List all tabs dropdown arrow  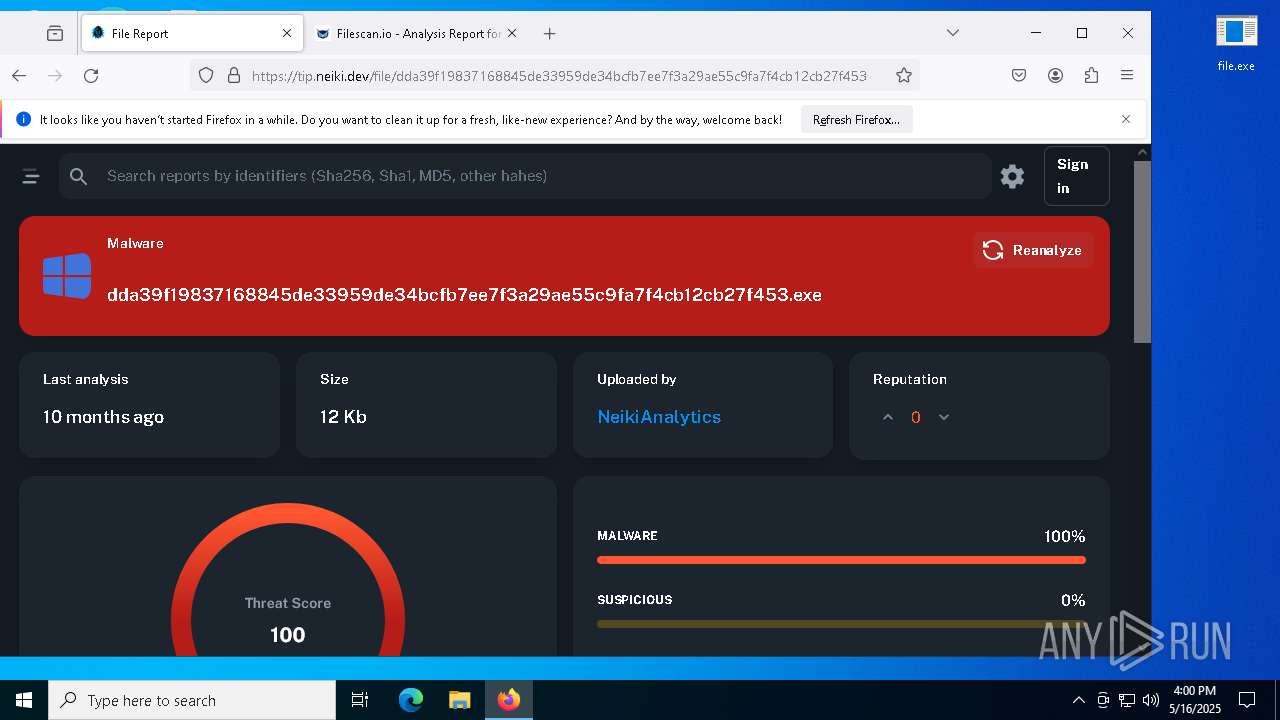tap(953, 33)
